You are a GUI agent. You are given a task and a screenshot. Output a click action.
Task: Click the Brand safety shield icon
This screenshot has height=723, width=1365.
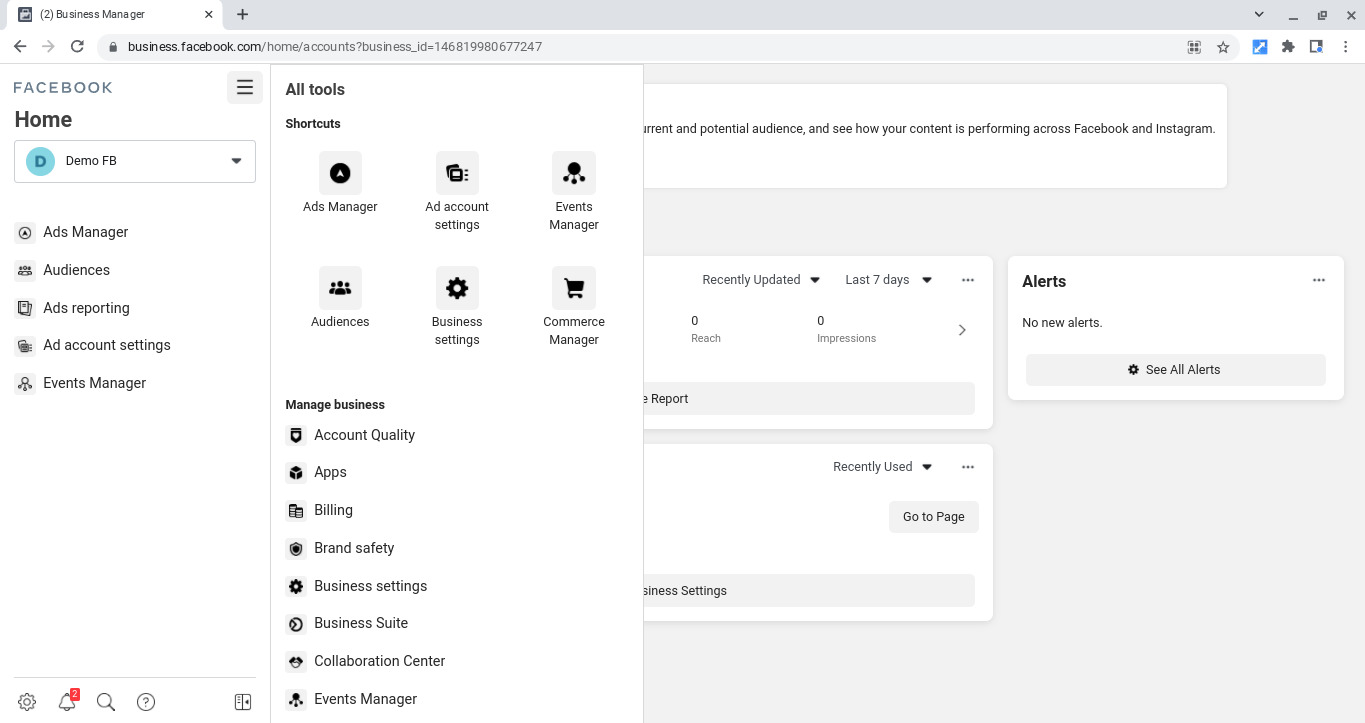(296, 549)
